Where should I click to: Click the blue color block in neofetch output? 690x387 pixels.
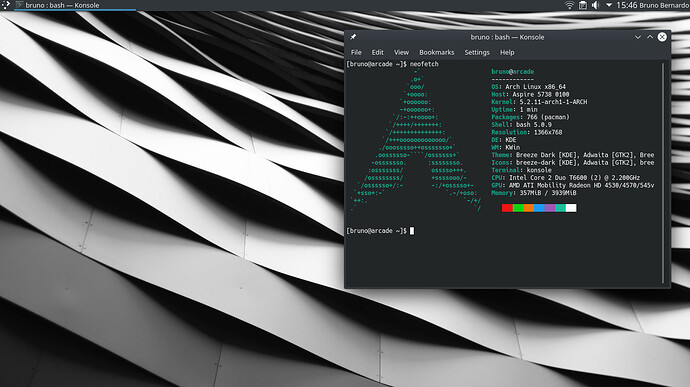pyautogui.click(x=539, y=208)
